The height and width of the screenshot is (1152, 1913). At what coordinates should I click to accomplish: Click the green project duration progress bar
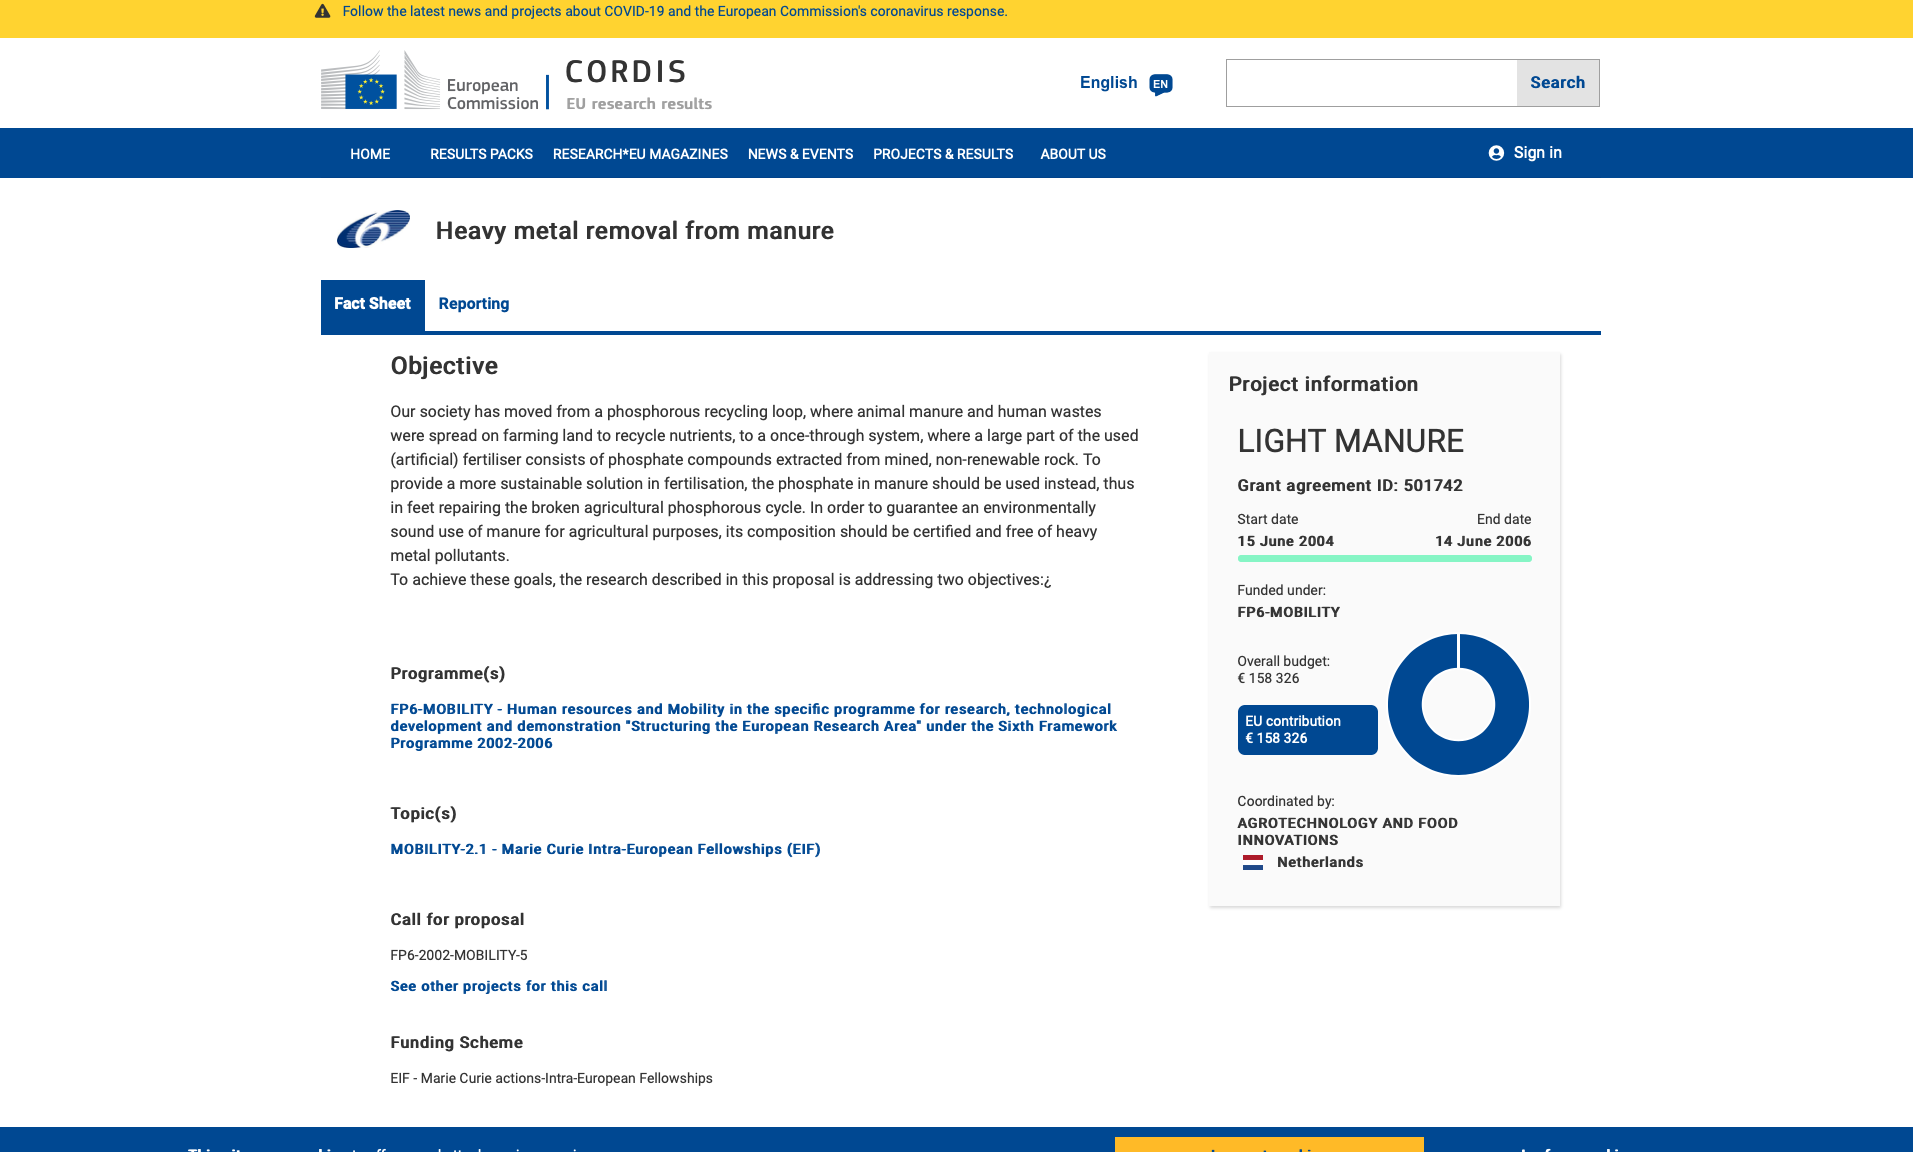1384,558
